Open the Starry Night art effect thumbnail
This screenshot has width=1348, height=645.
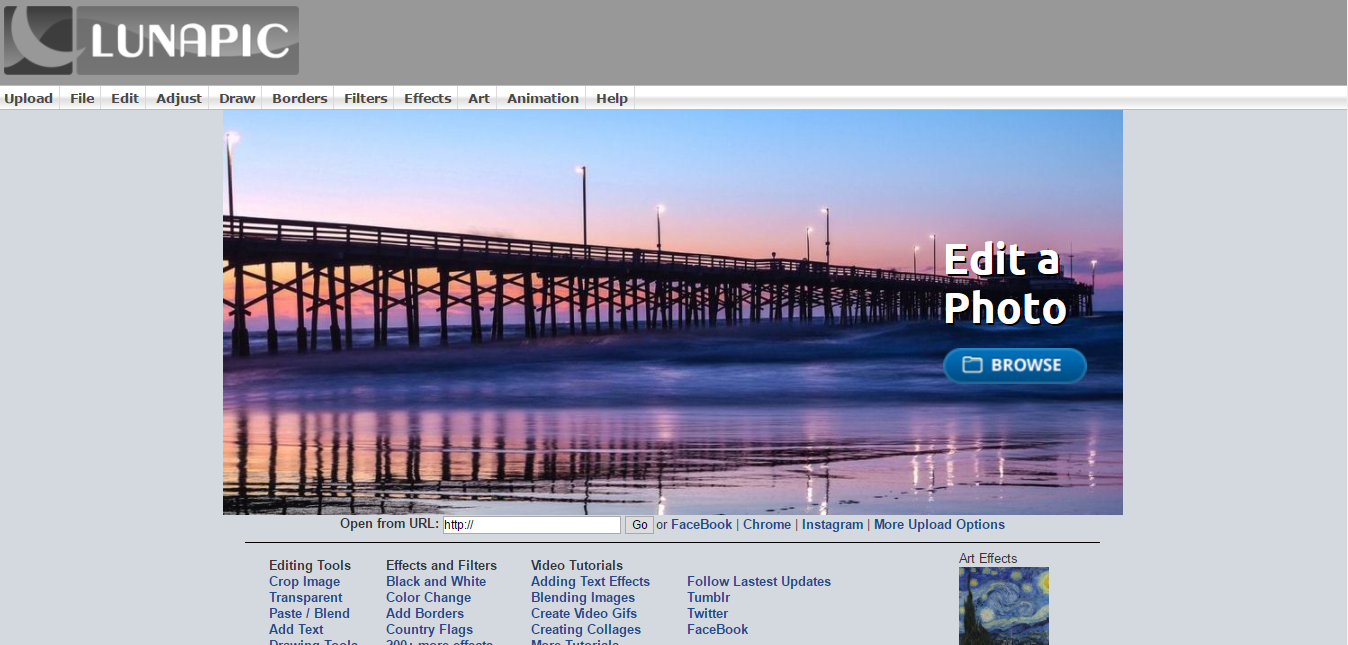1003,606
